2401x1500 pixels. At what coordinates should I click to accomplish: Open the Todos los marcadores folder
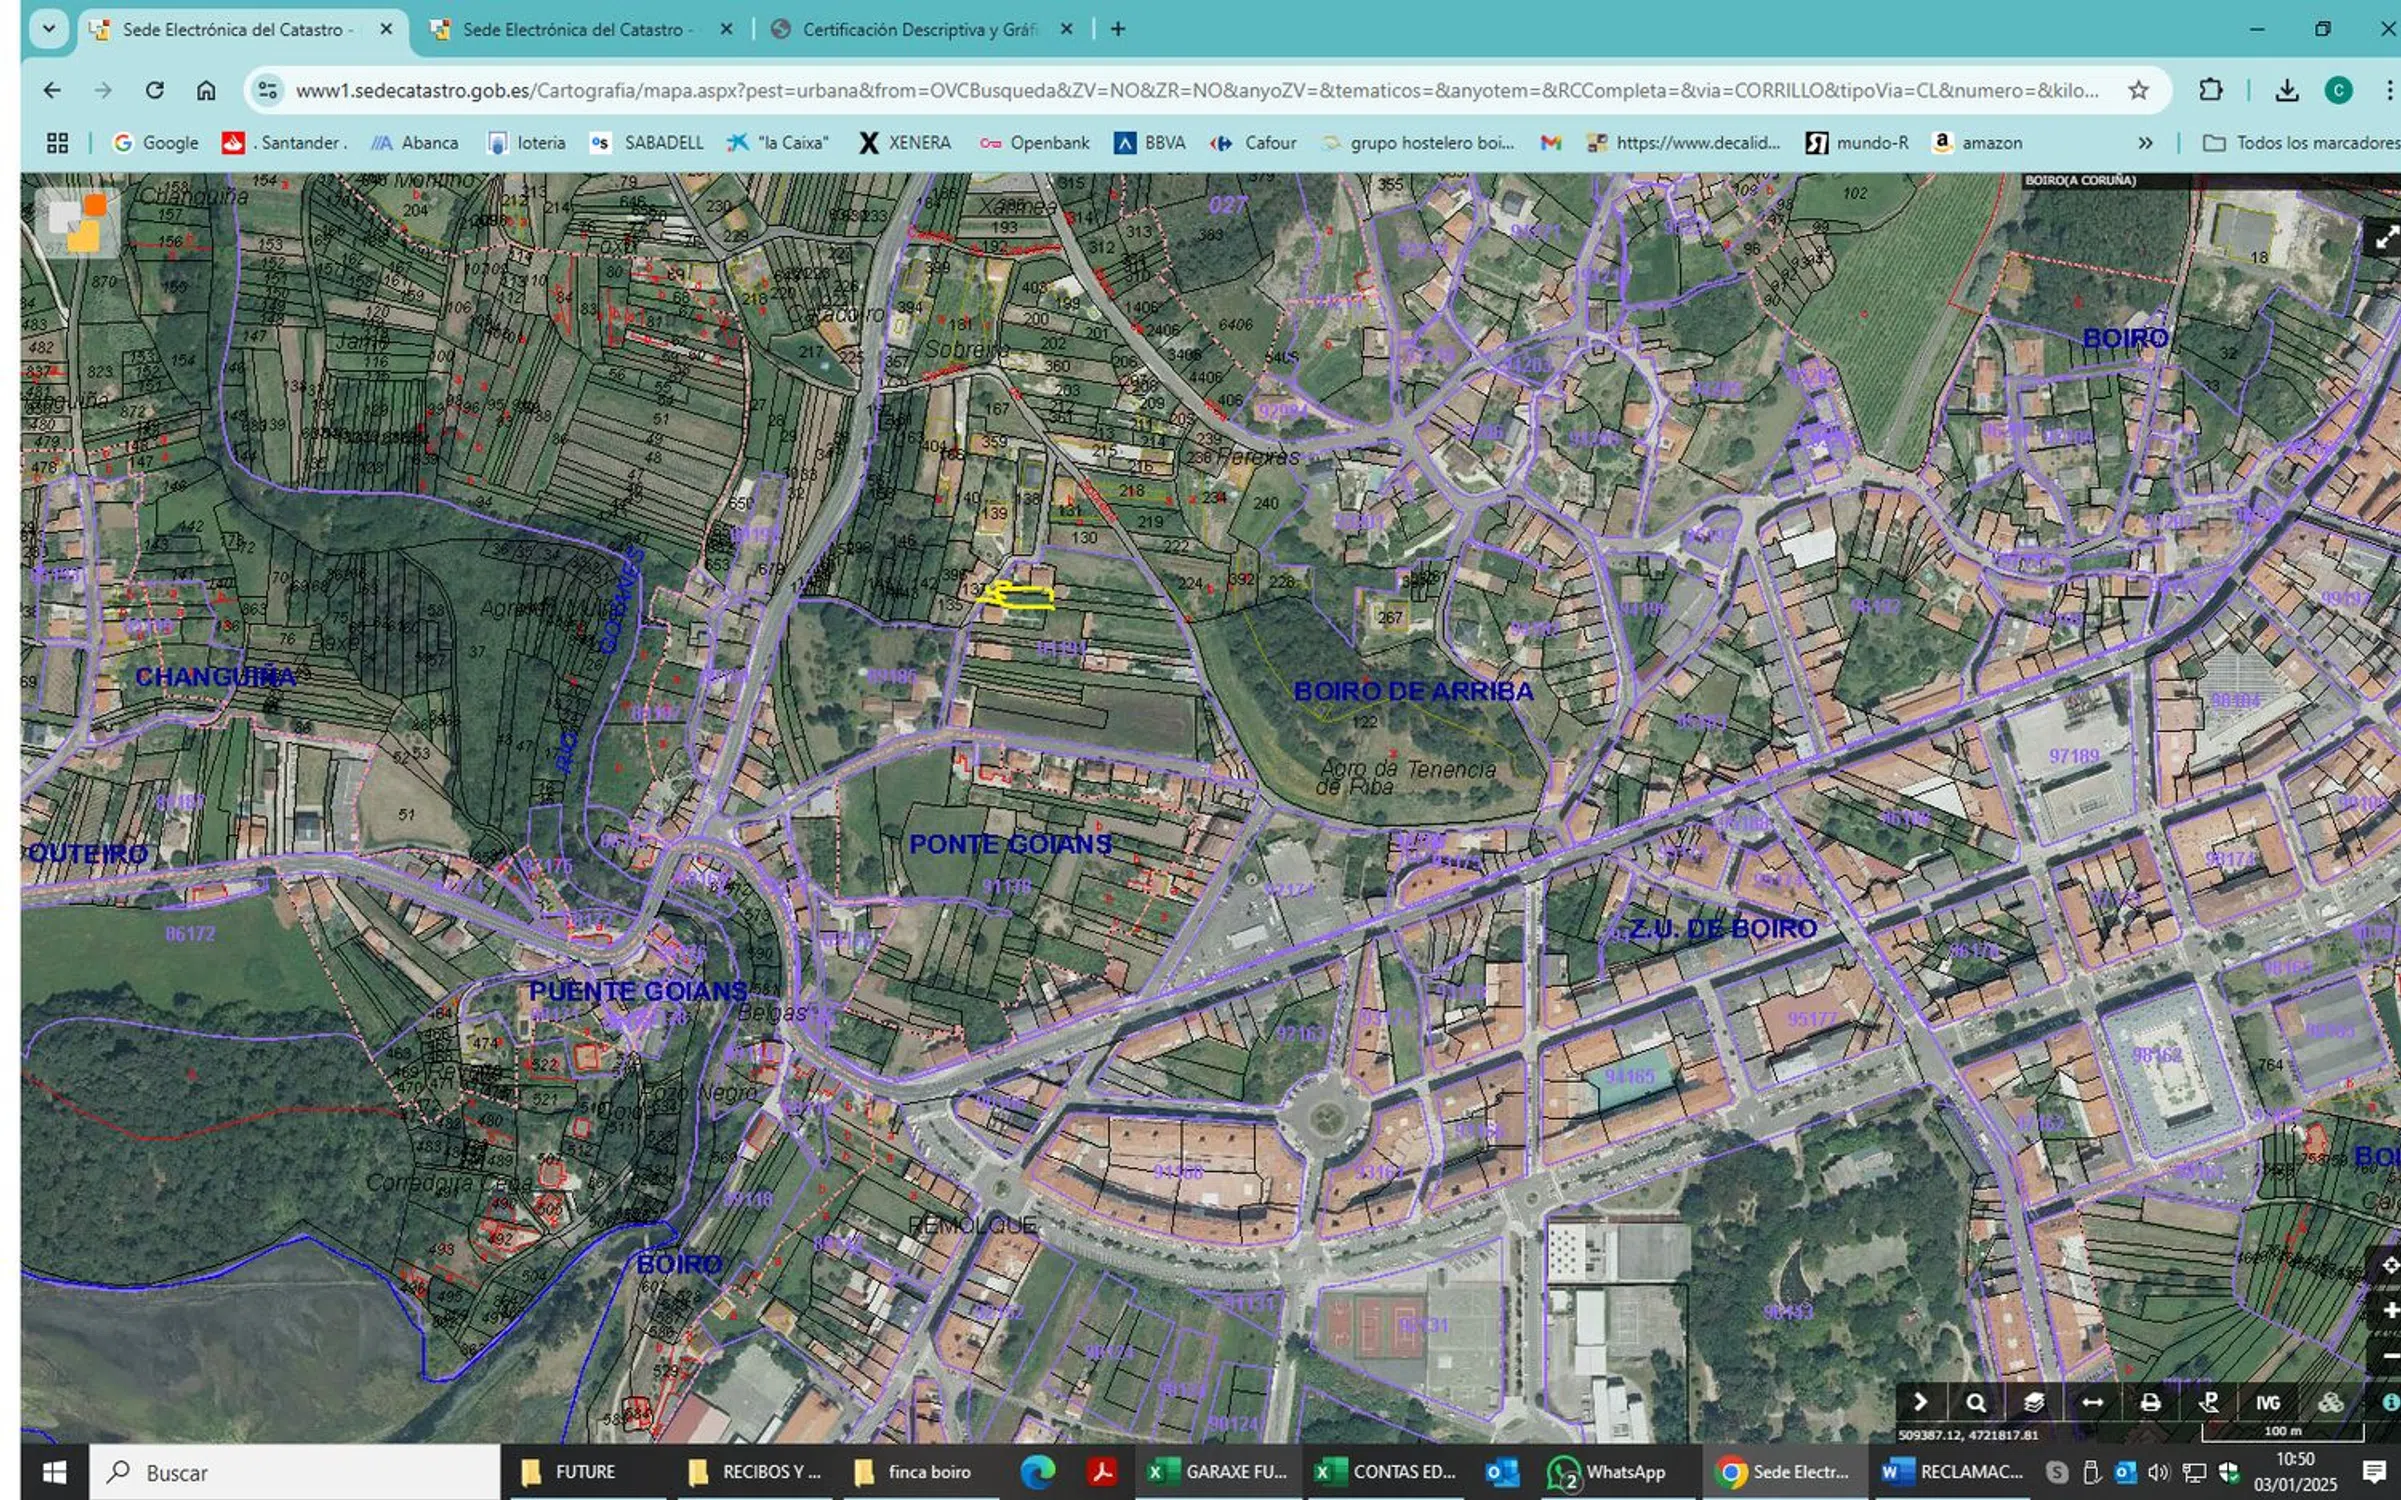click(2300, 143)
